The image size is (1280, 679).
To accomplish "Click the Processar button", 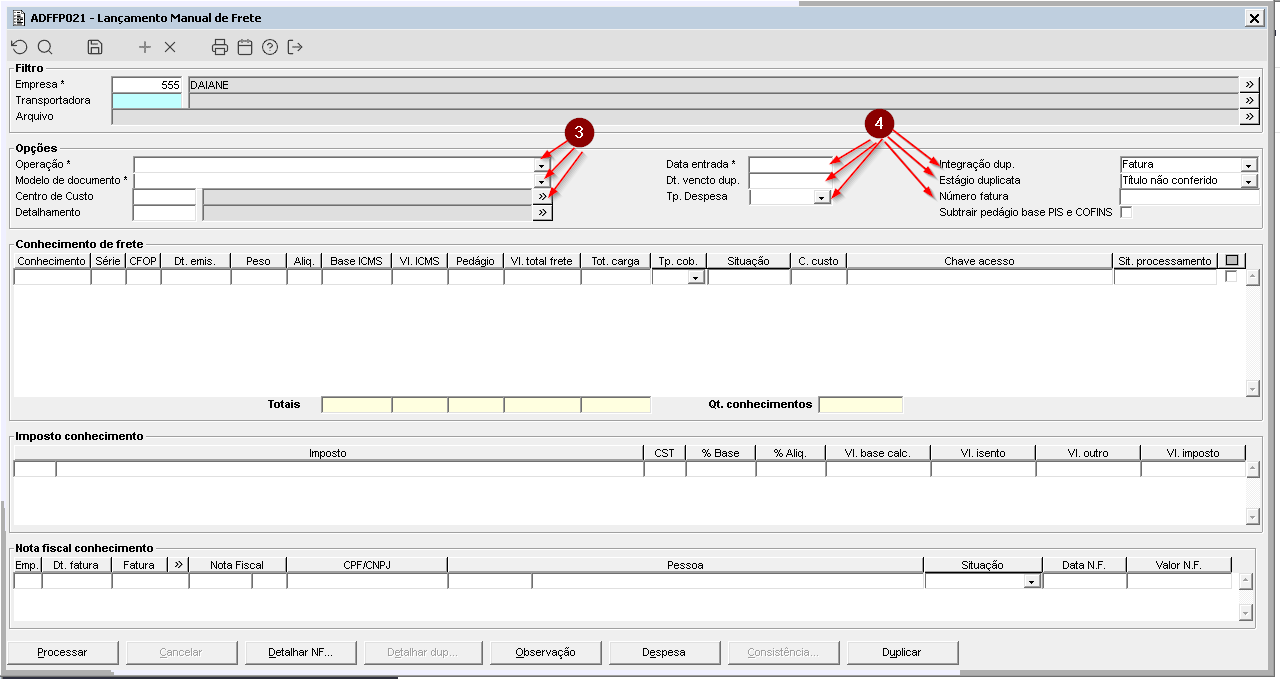I will click(x=62, y=652).
